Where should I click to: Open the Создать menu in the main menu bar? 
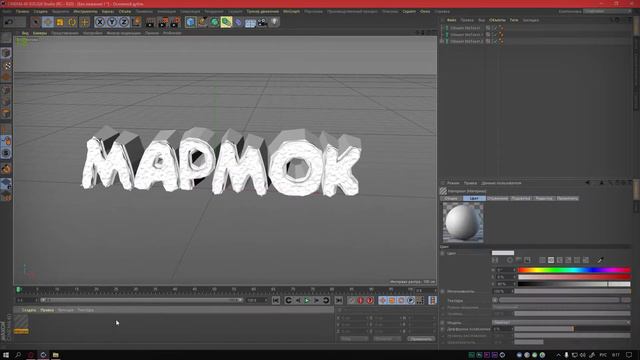pos(40,11)
